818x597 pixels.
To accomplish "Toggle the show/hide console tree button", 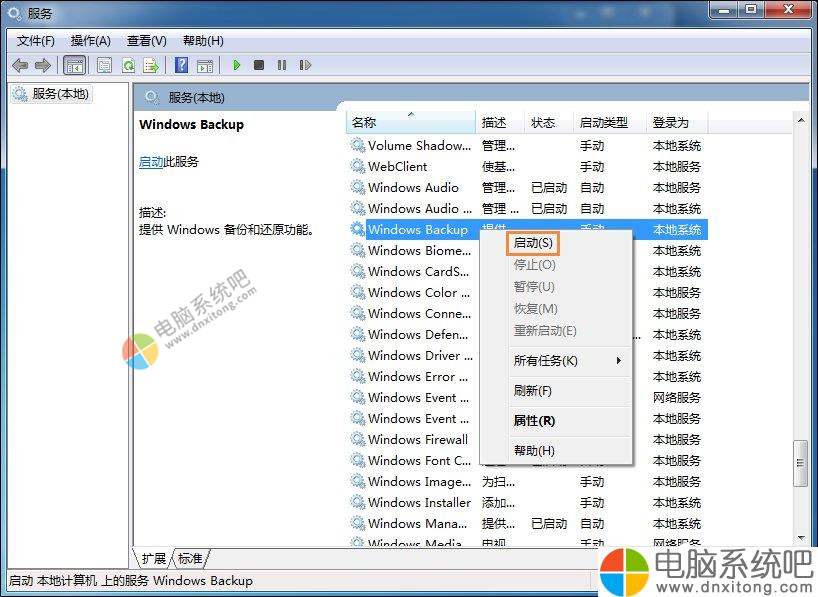I will click(74, 65).
